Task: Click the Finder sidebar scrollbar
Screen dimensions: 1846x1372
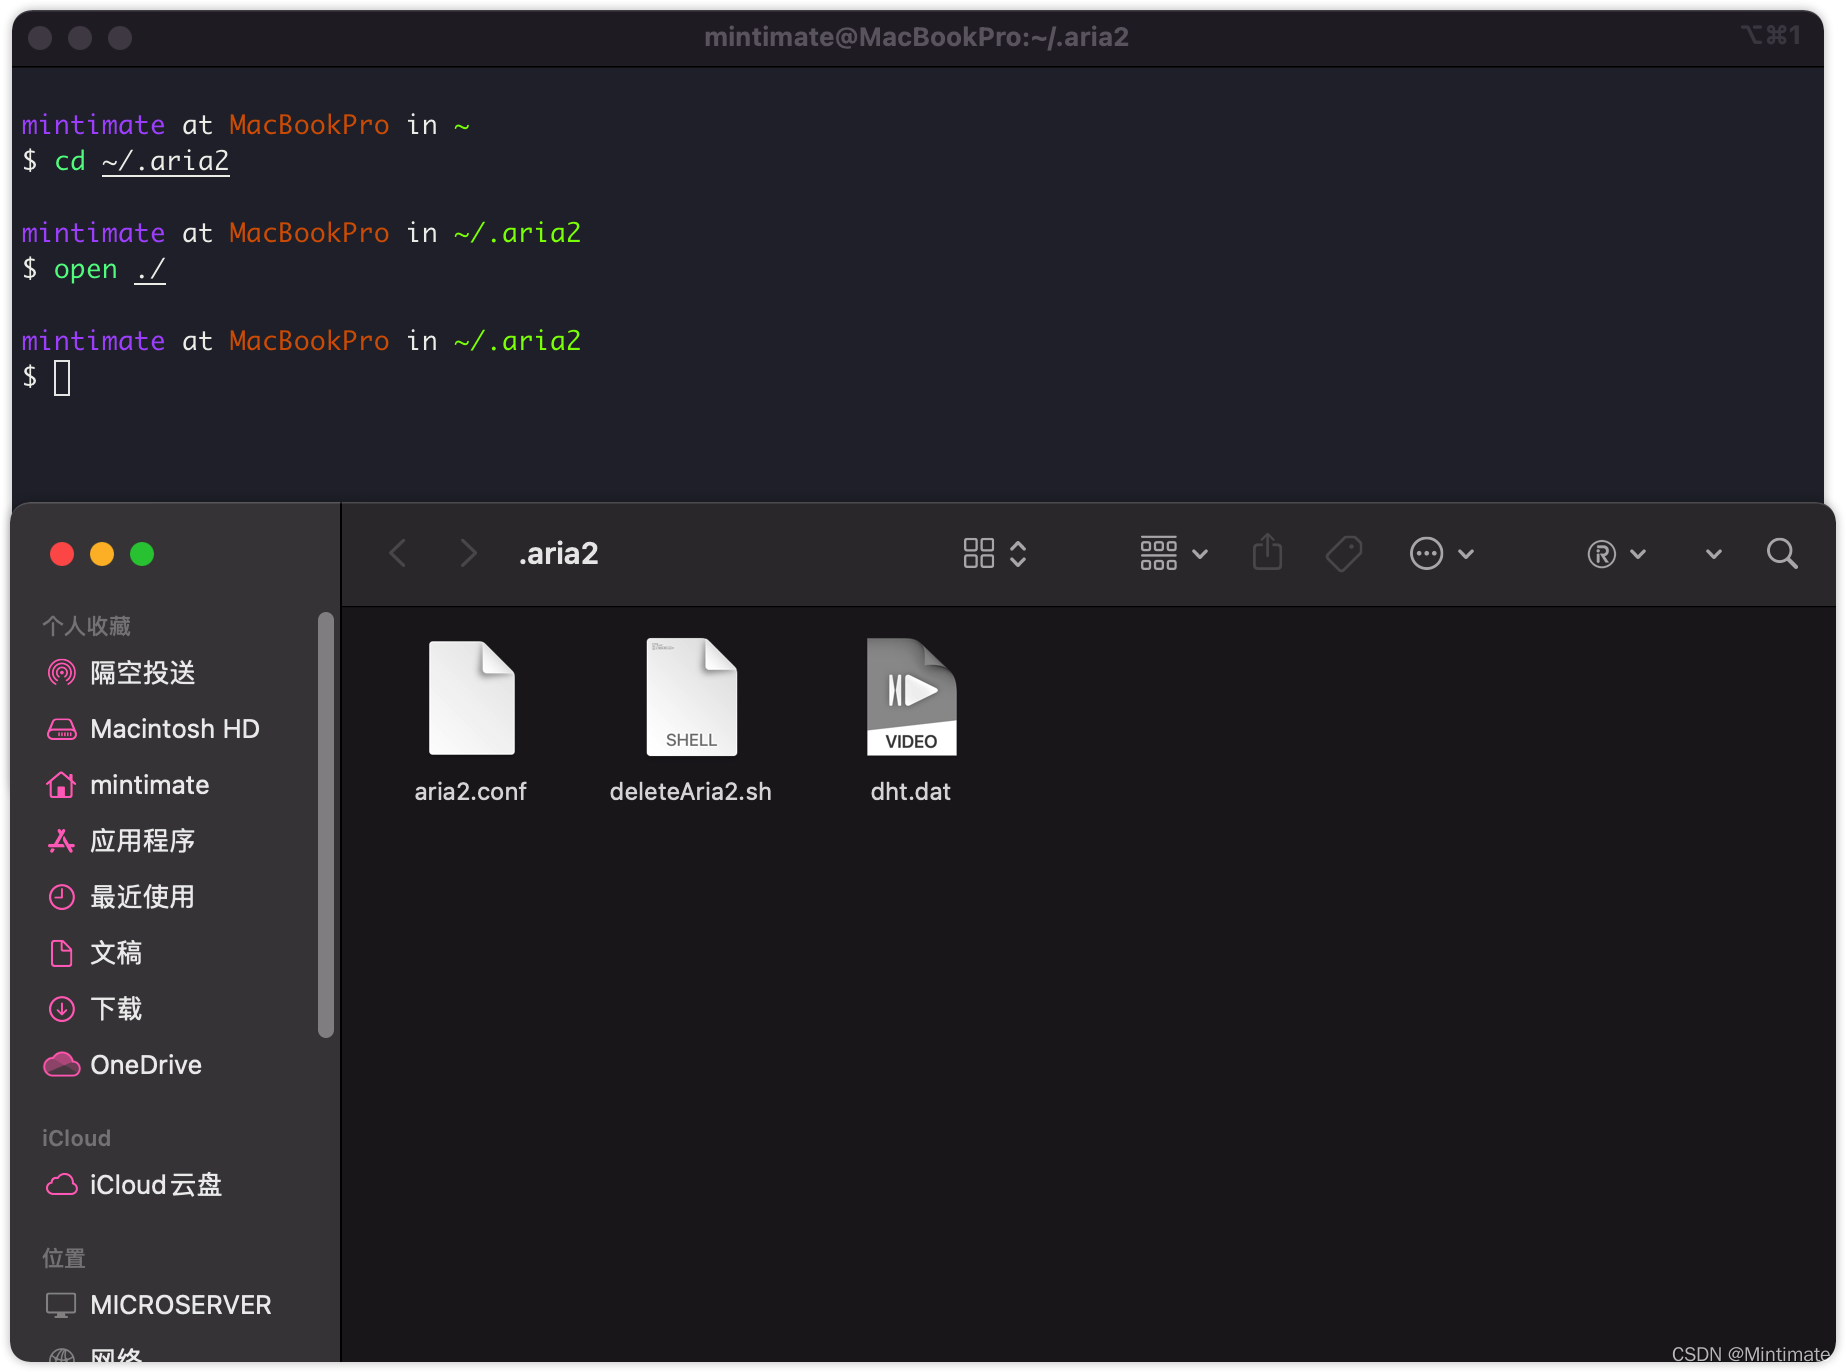Action: coord(326,825)
